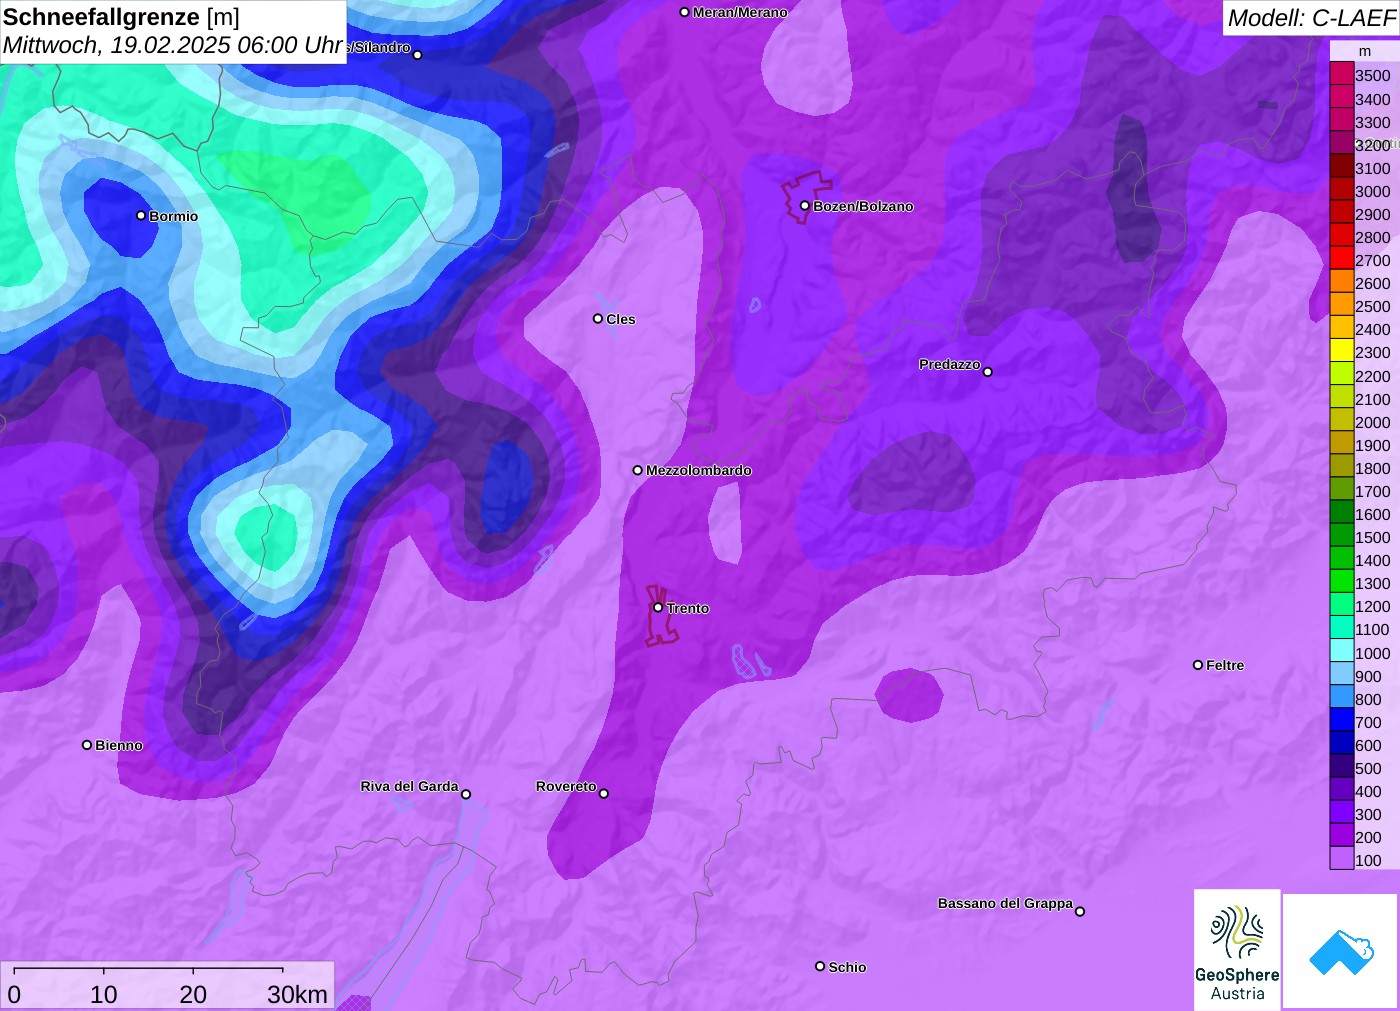Viewport: 1400px width, 1011px height.
Task: Click the legend value '2000'
Action: click(1373, 422)
